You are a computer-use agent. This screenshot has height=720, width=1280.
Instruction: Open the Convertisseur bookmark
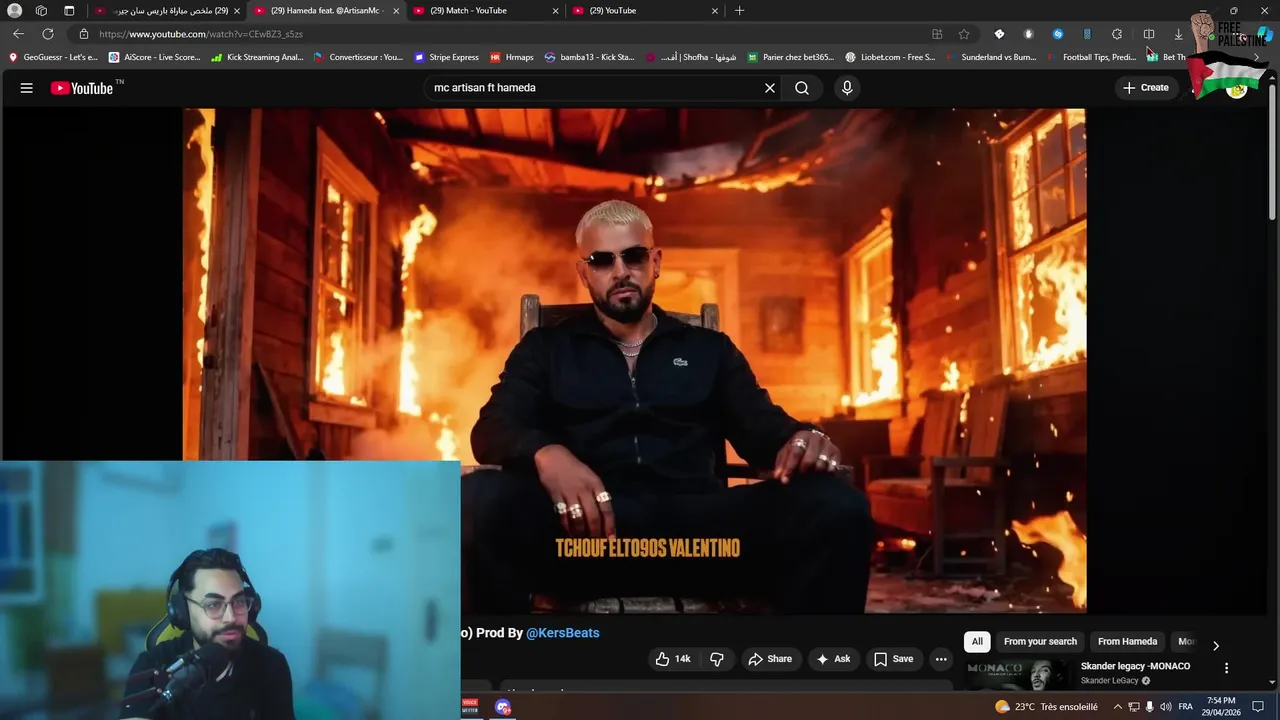coord(358,57)
